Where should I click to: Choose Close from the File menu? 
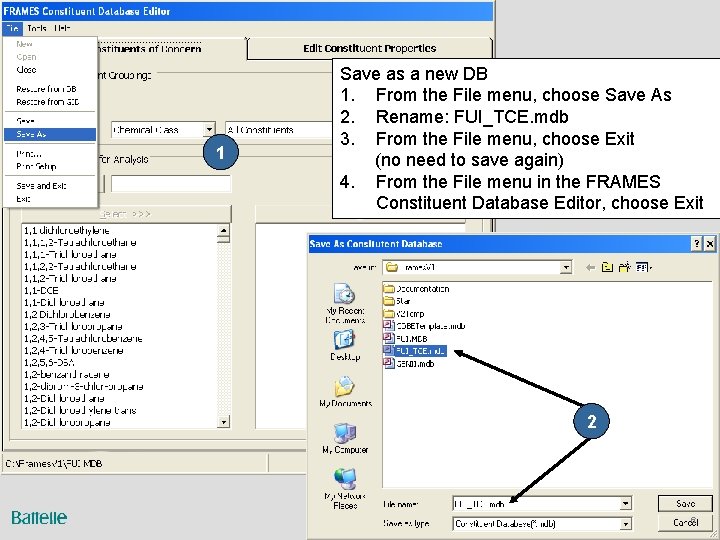click(x=50, y=70)
